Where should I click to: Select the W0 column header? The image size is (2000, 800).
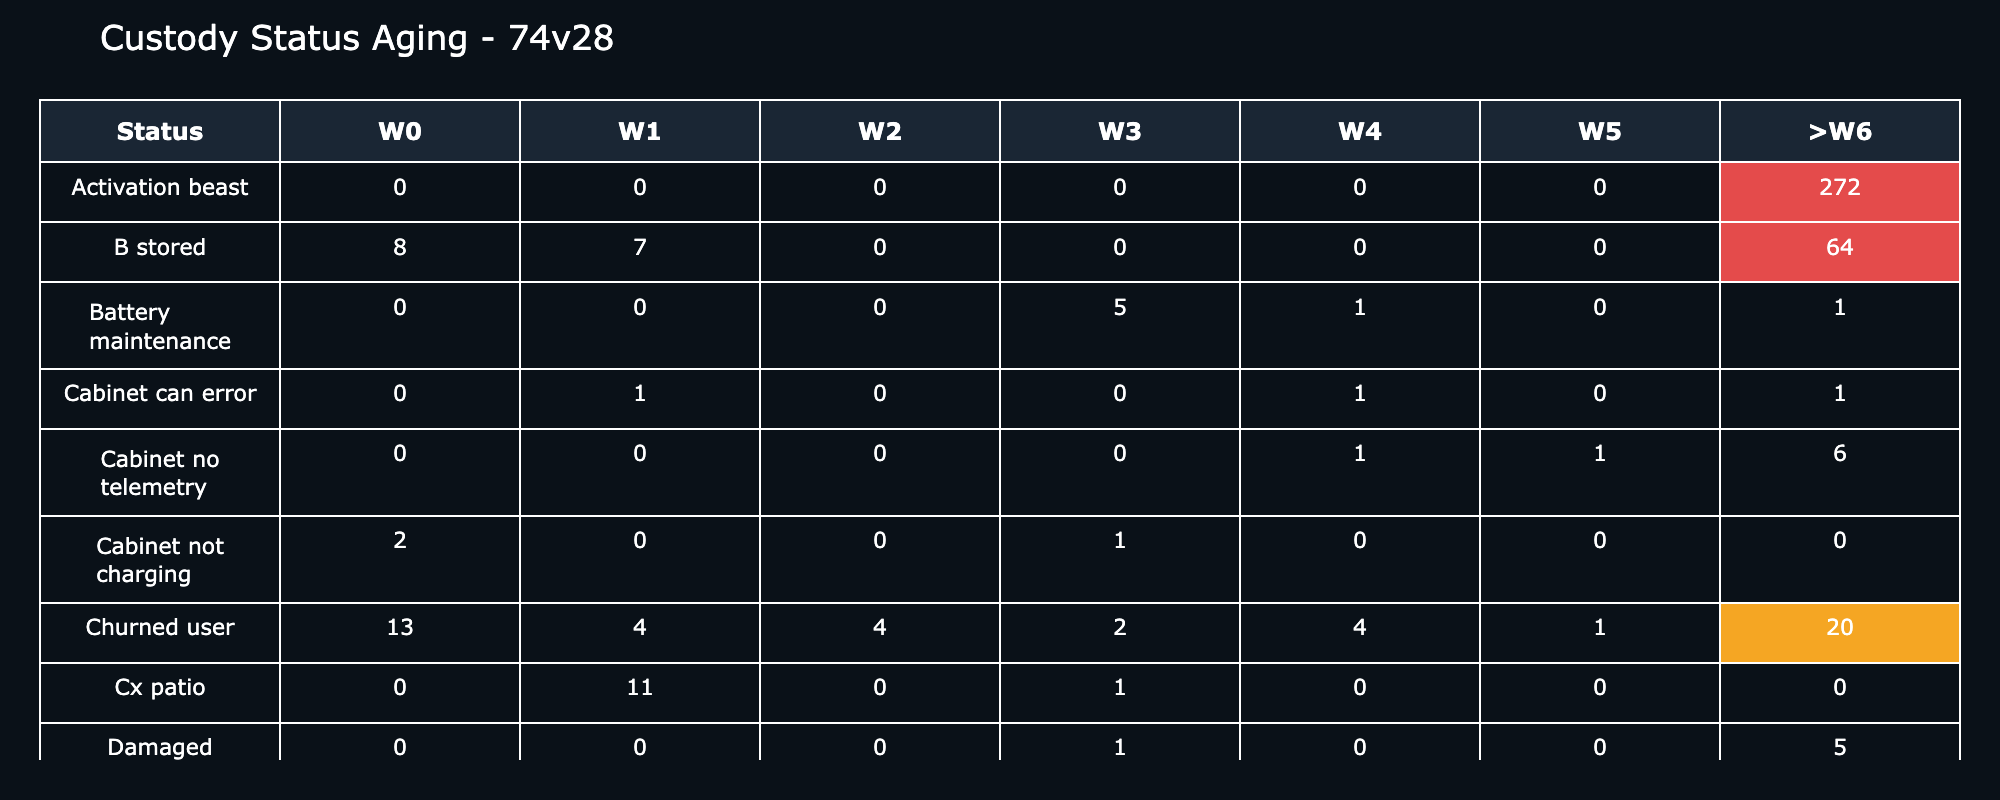point(400,131)
